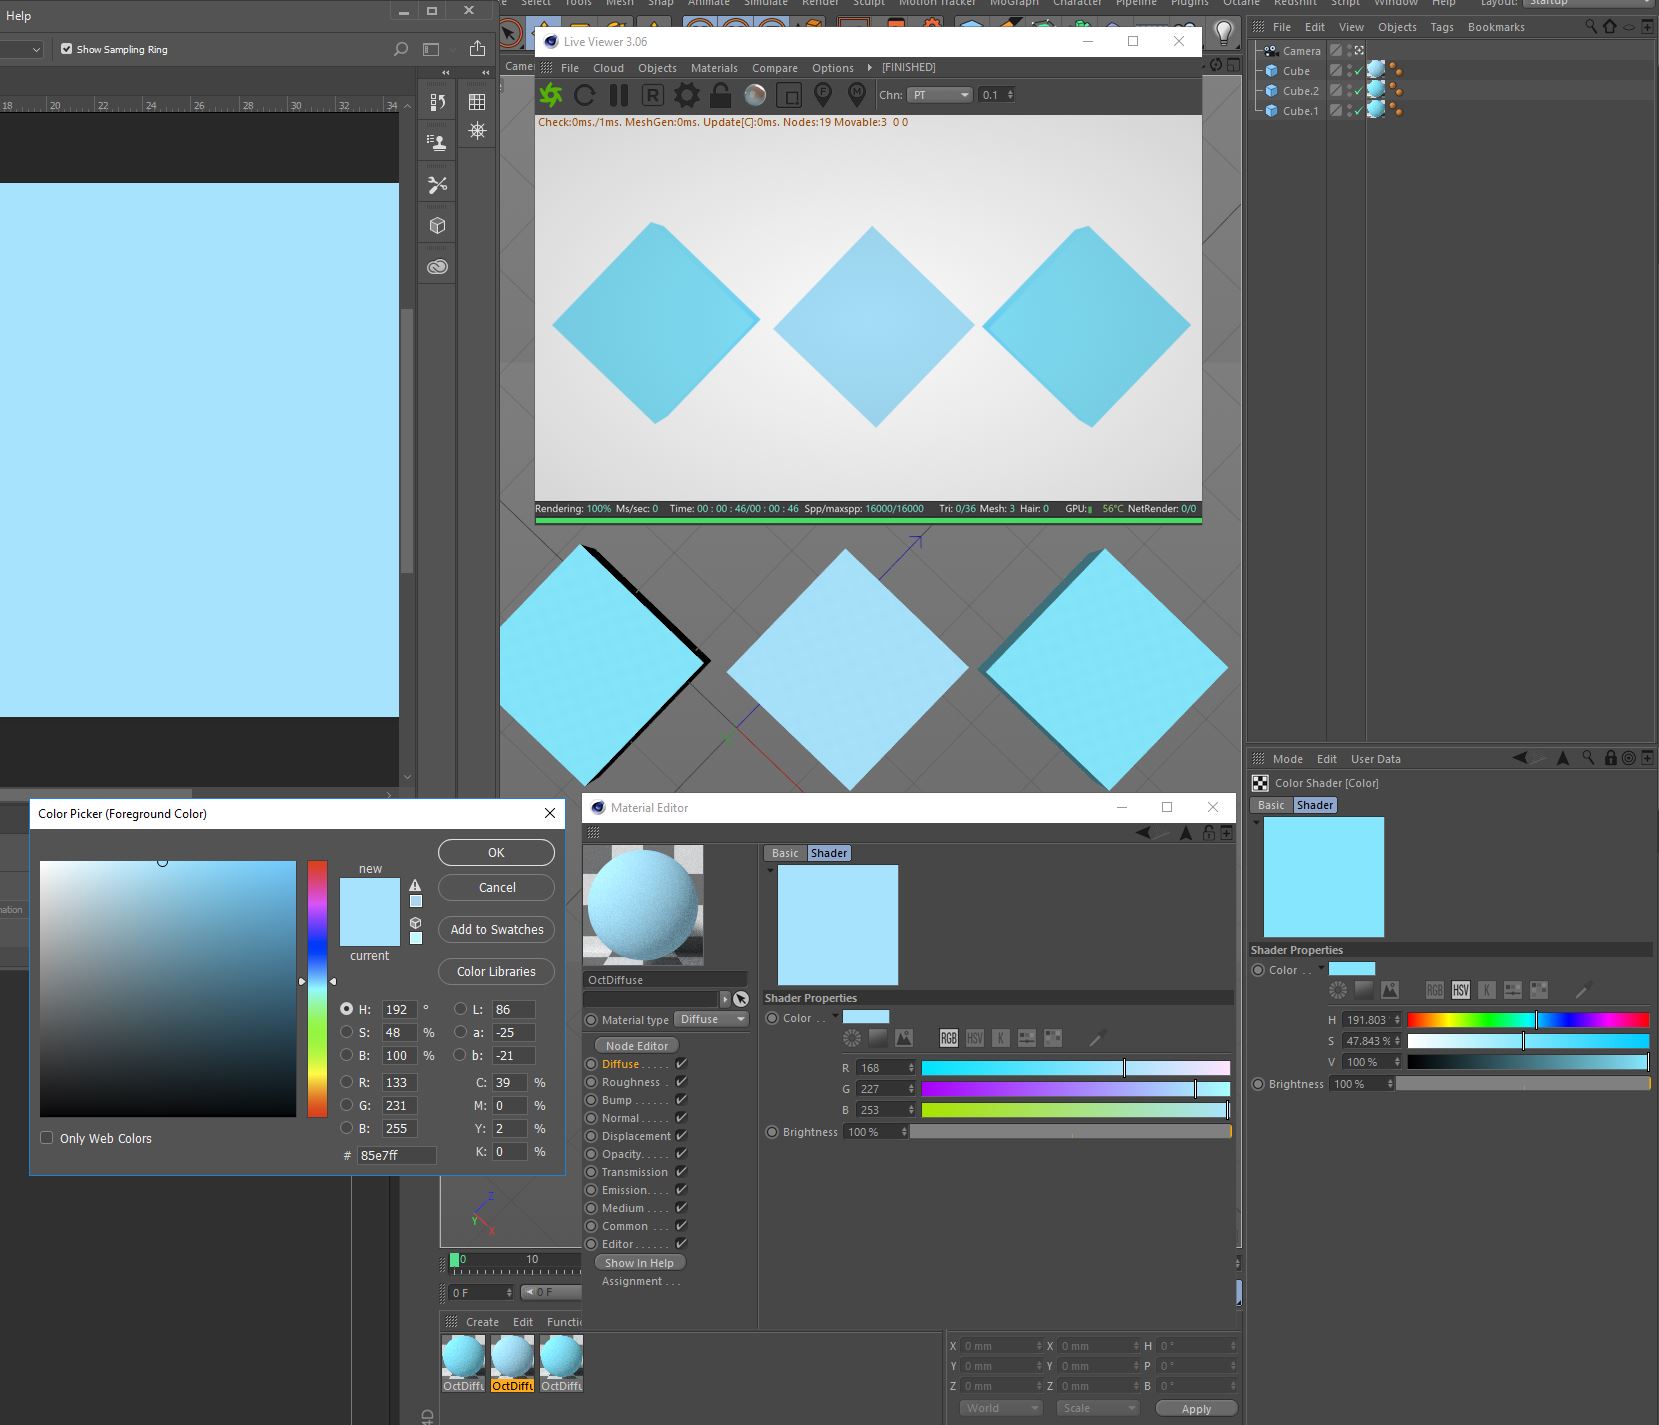Click the home icon in Object Manager
1659x1425 pixels.
1611,27
